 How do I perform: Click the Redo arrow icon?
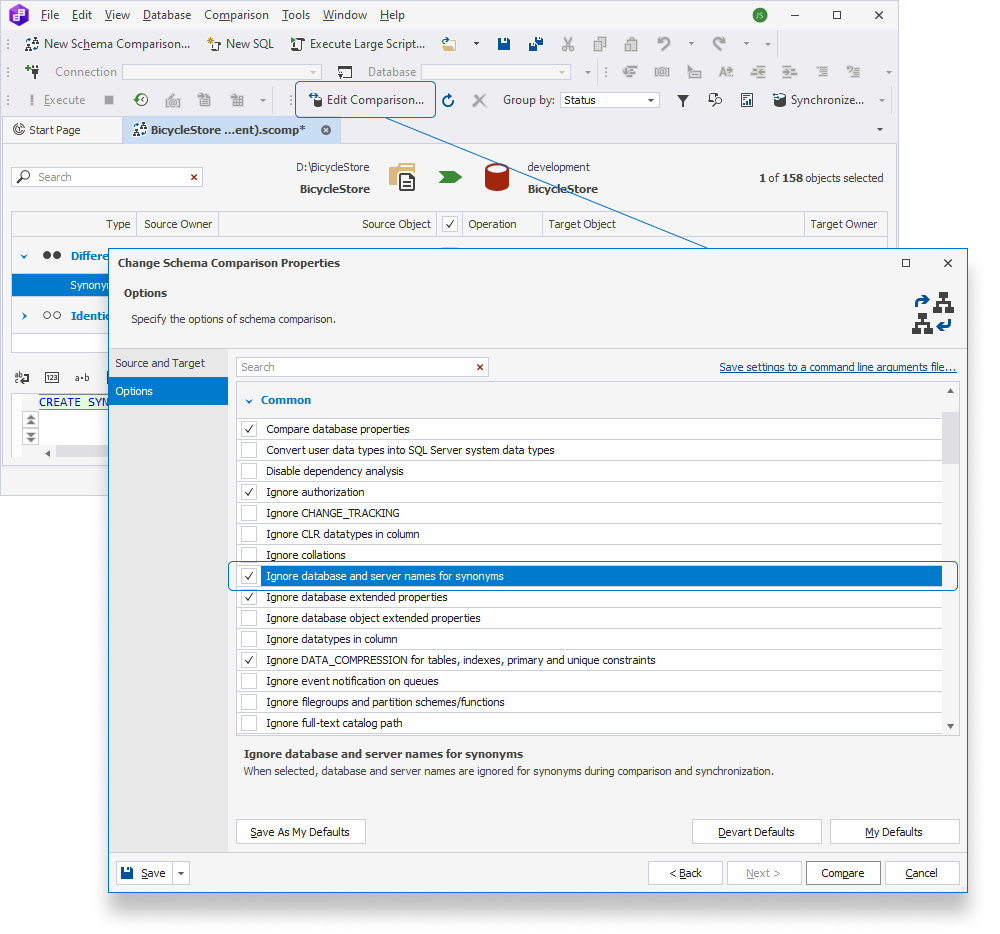[719, 44]
